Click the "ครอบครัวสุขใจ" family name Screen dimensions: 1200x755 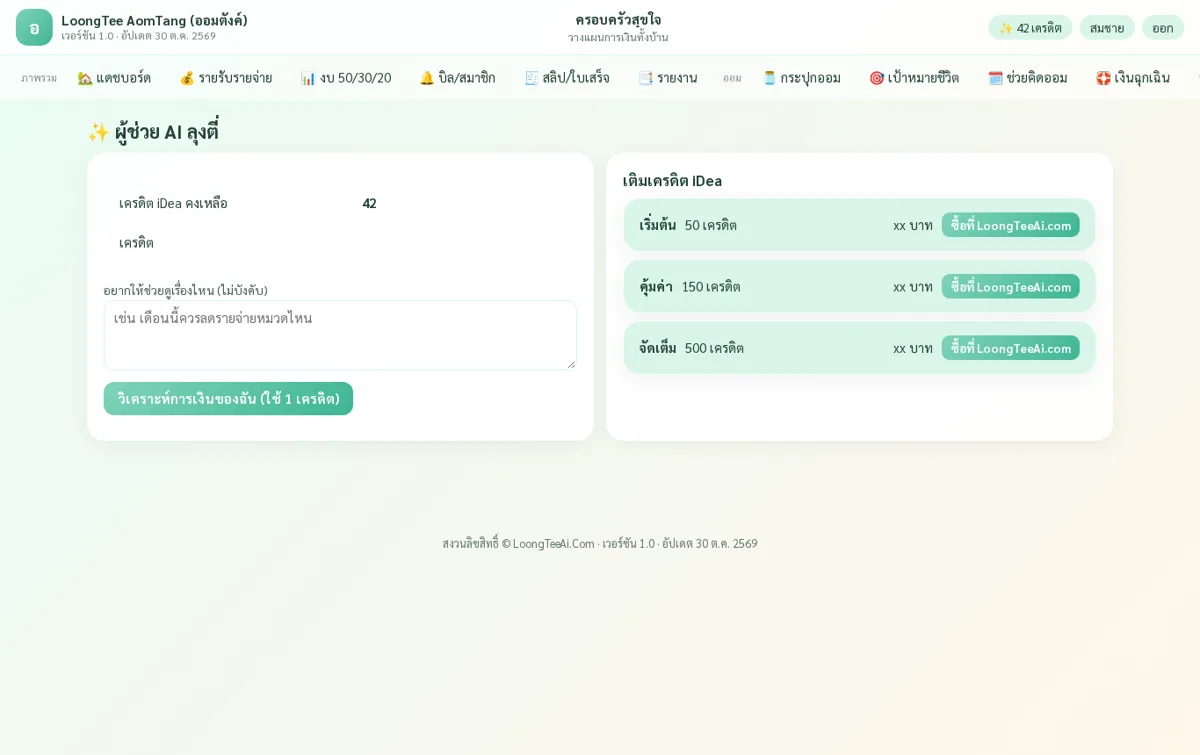click(x=618, y=19)
